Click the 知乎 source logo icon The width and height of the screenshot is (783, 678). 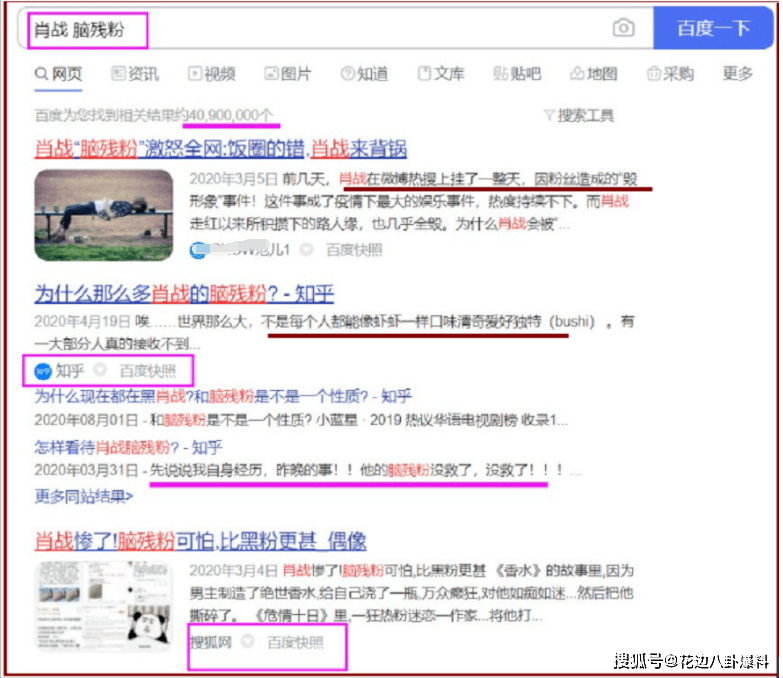(x=43, y=371)
